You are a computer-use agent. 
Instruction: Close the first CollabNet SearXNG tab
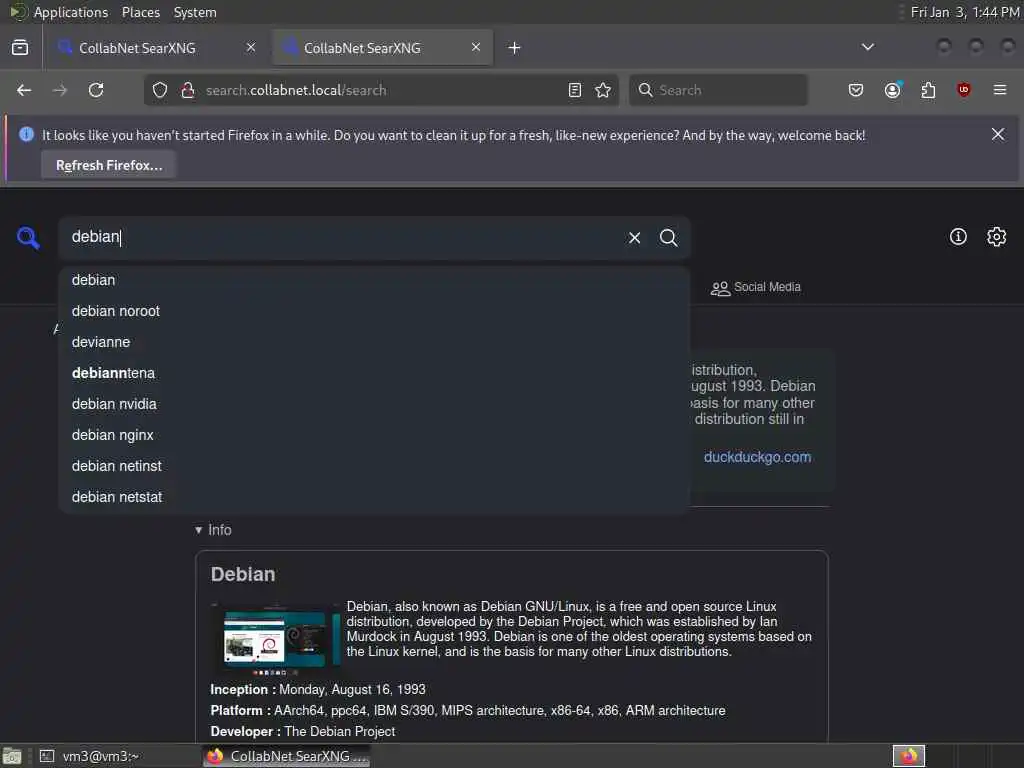point(251,47)
